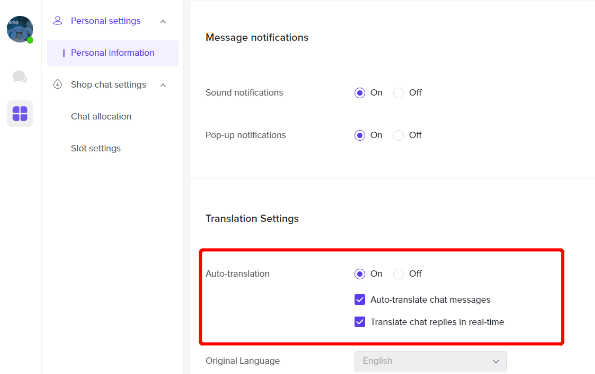Click the Shop chat settings heading
595x374 pixels.
click(x=108, y=85)
